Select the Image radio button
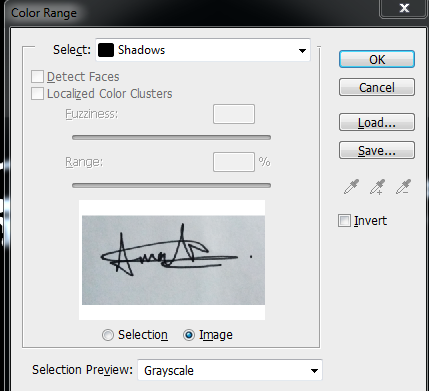The image size is (429, 391). (x=189, y=335)
